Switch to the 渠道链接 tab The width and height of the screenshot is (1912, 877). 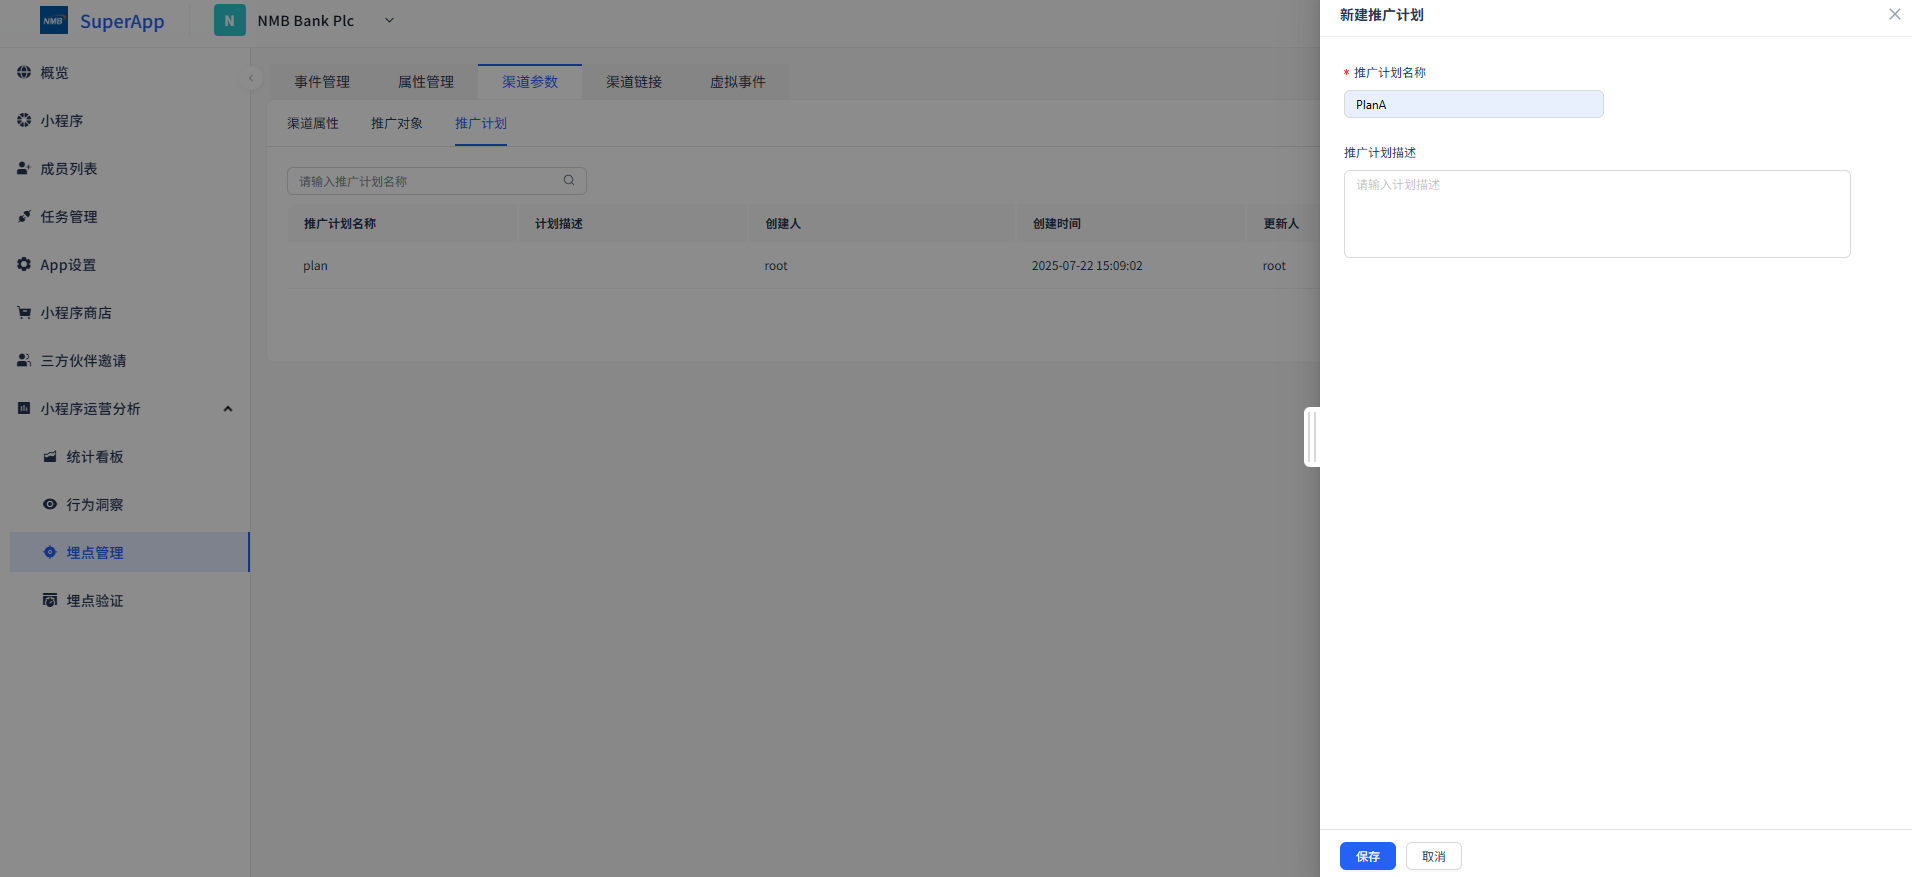[634, 82]
